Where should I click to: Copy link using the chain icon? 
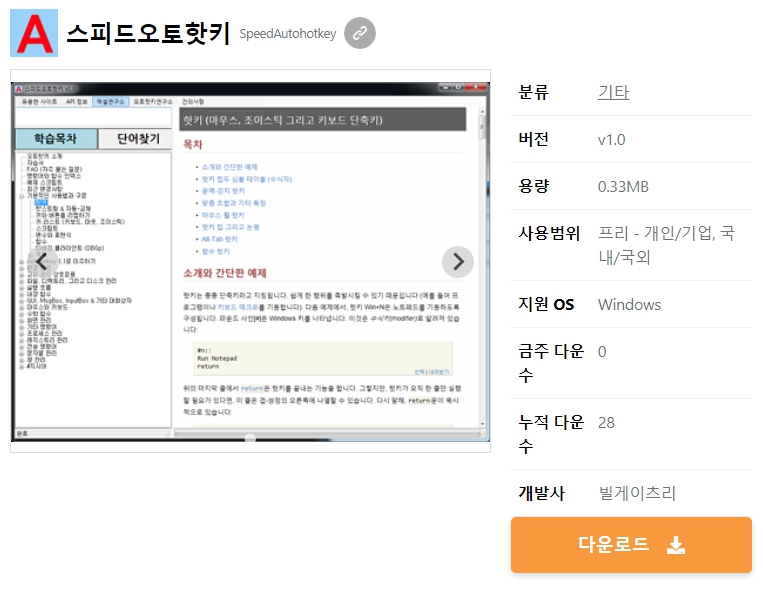click(360, 33)
